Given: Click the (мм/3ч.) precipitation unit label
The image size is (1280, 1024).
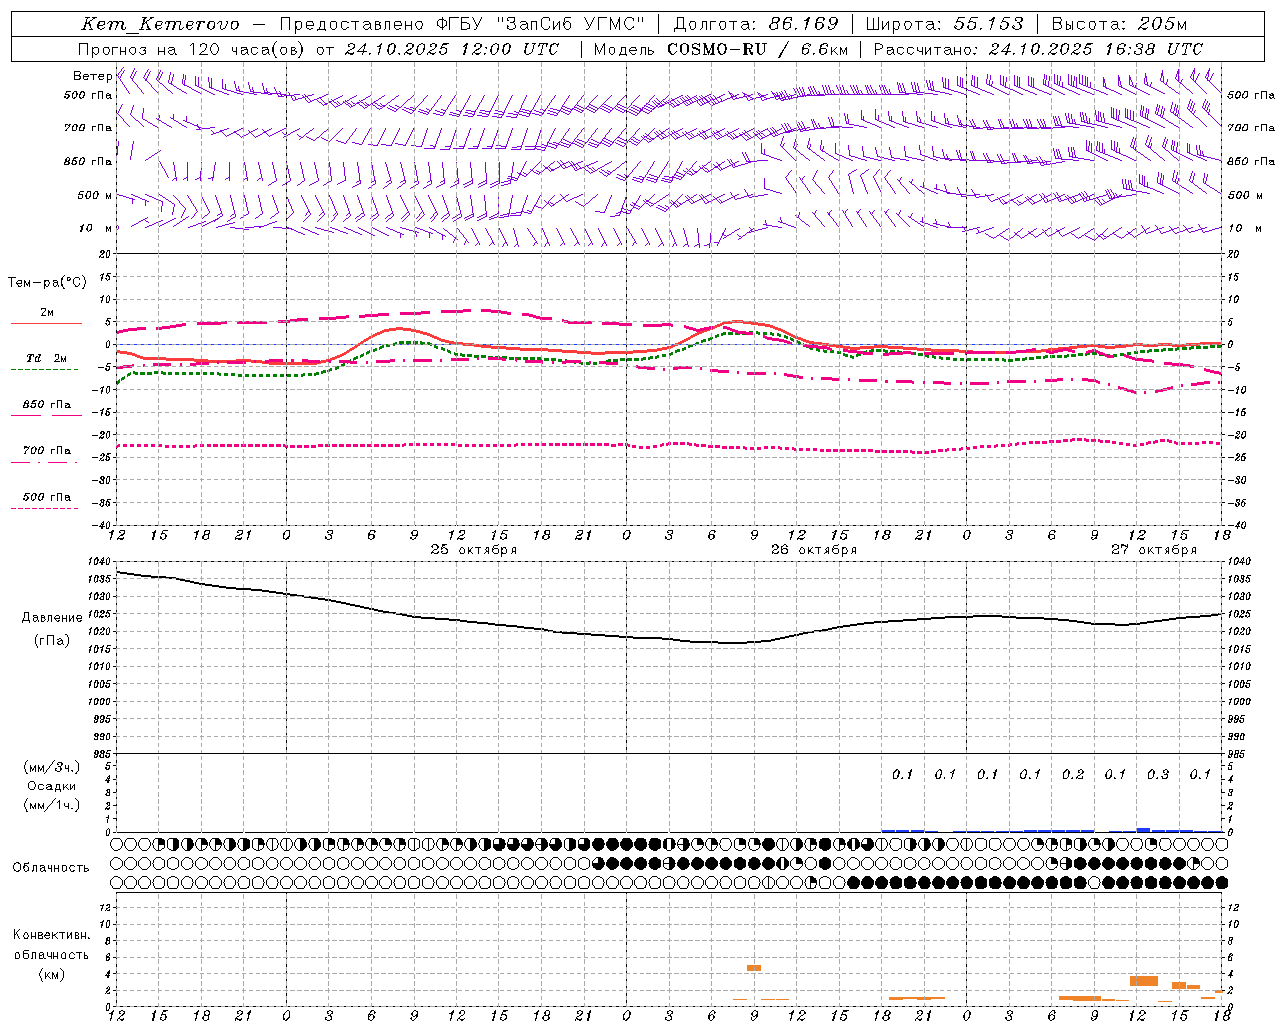Looking at the screenshot, I should pos(52,767).
